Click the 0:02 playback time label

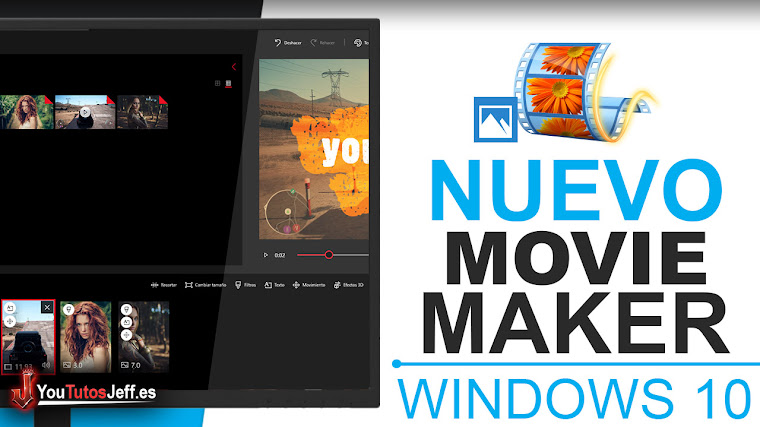[x=280, y=255]
